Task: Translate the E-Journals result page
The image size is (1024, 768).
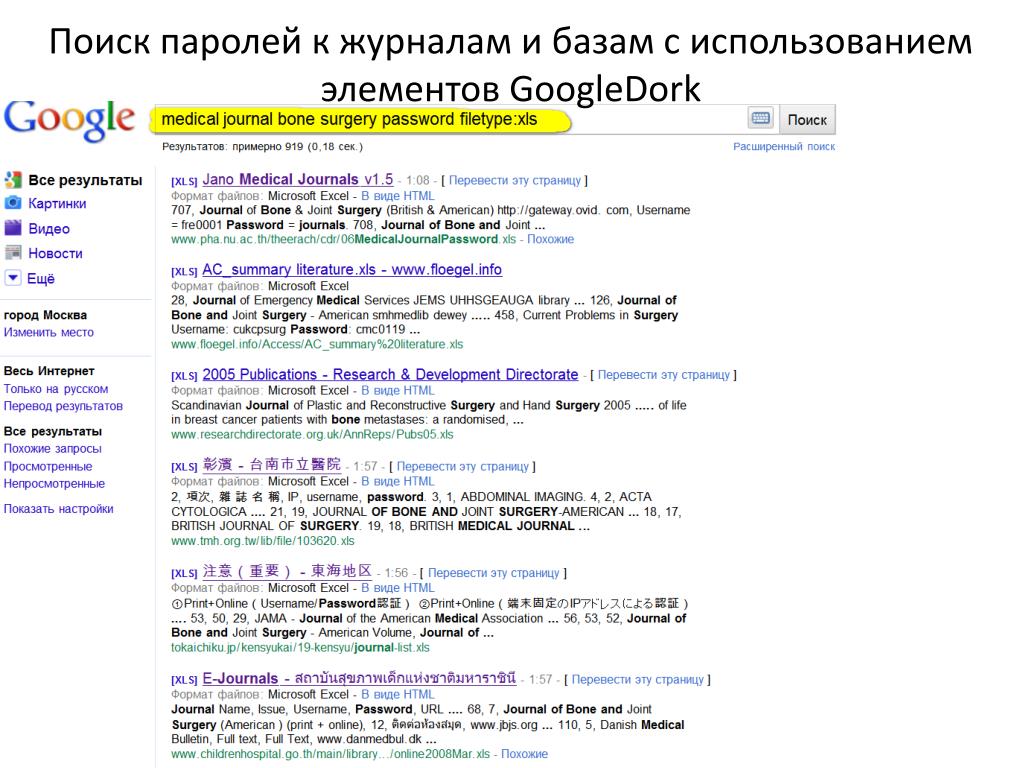Action: pyautogui.click(x=637, y=679)
